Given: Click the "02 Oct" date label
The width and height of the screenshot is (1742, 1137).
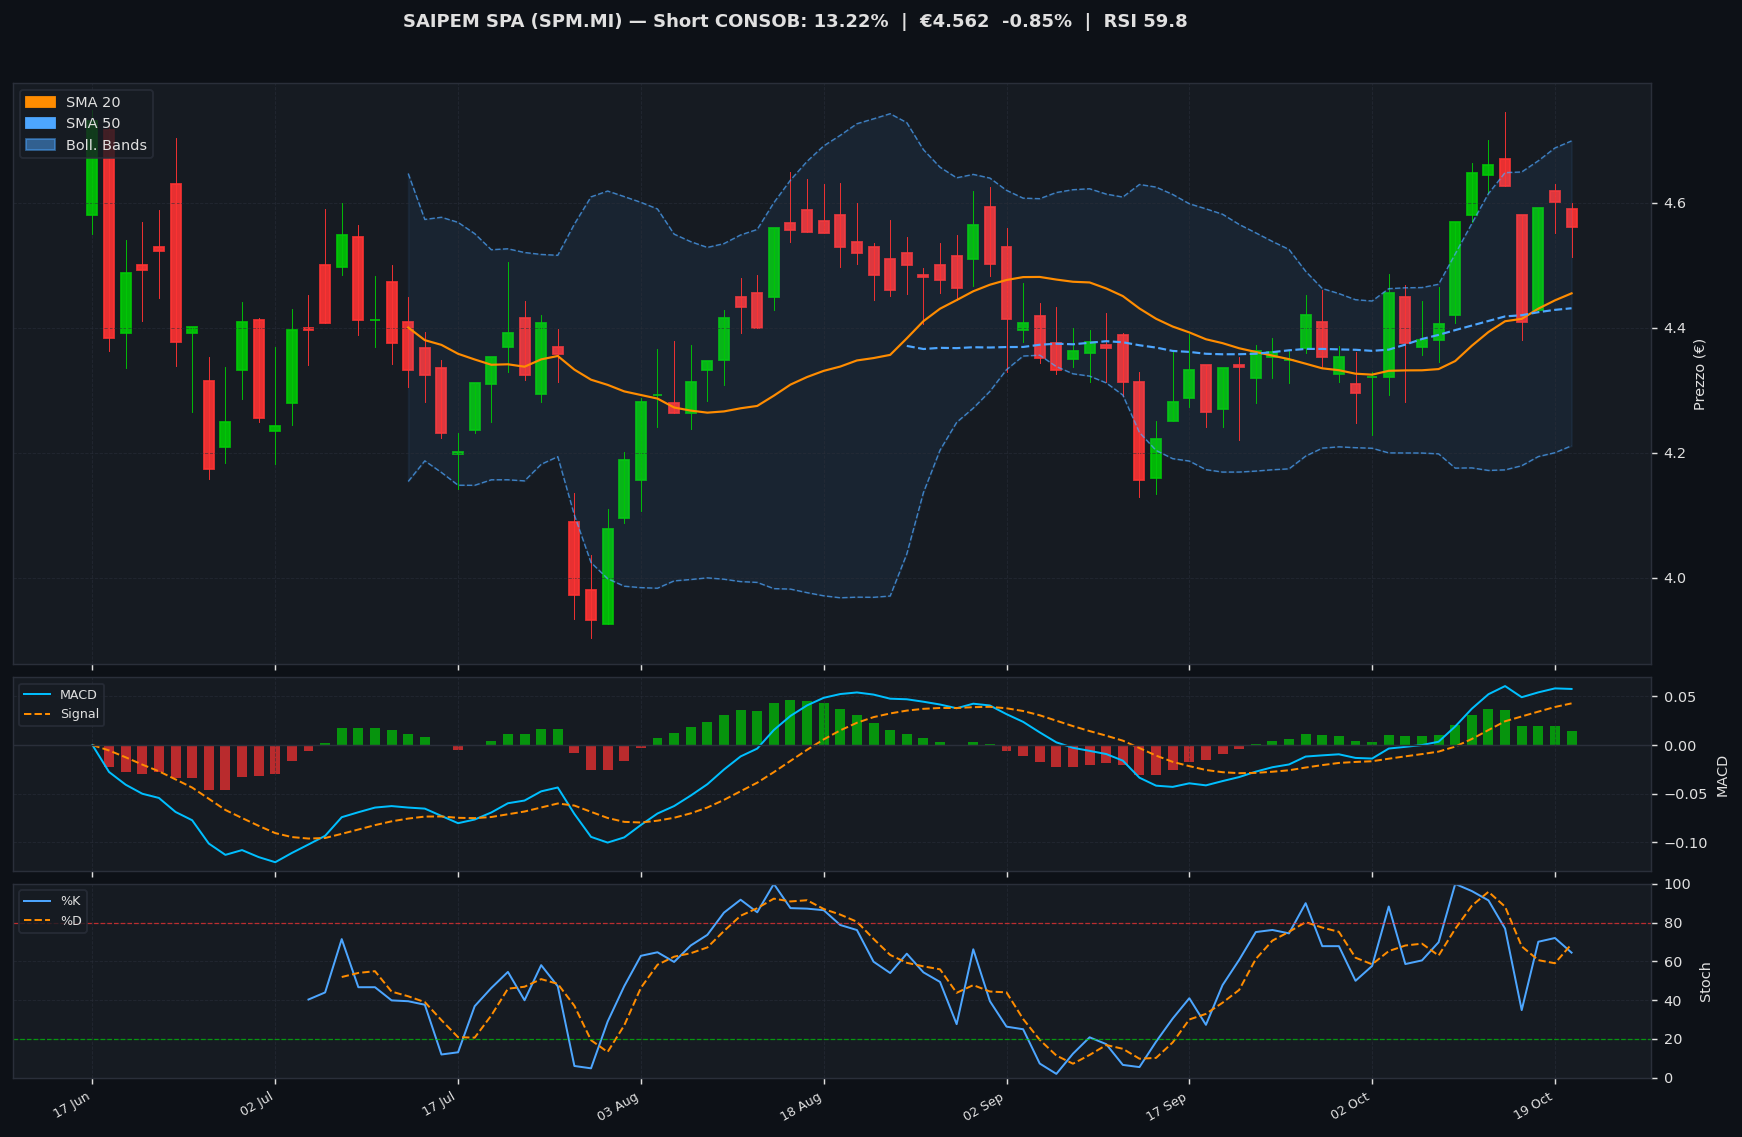Looking at the screenshot, I should click(x=1350, y=1107).
